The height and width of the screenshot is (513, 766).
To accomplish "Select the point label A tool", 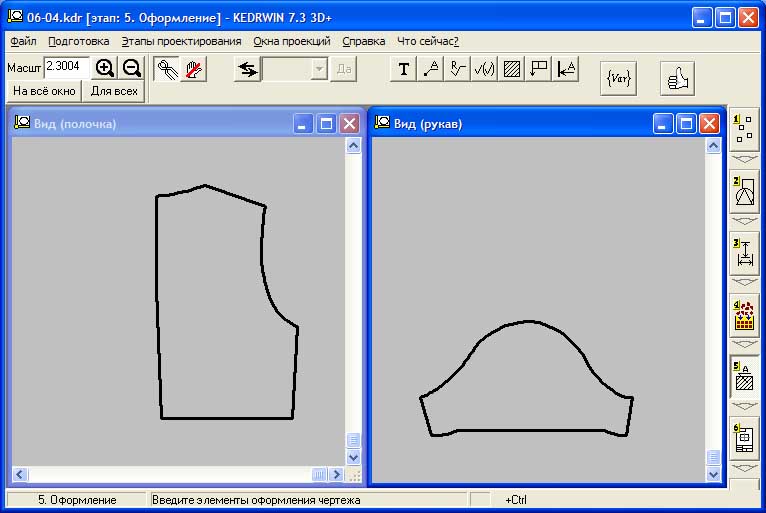I will [x=431, y=69].
